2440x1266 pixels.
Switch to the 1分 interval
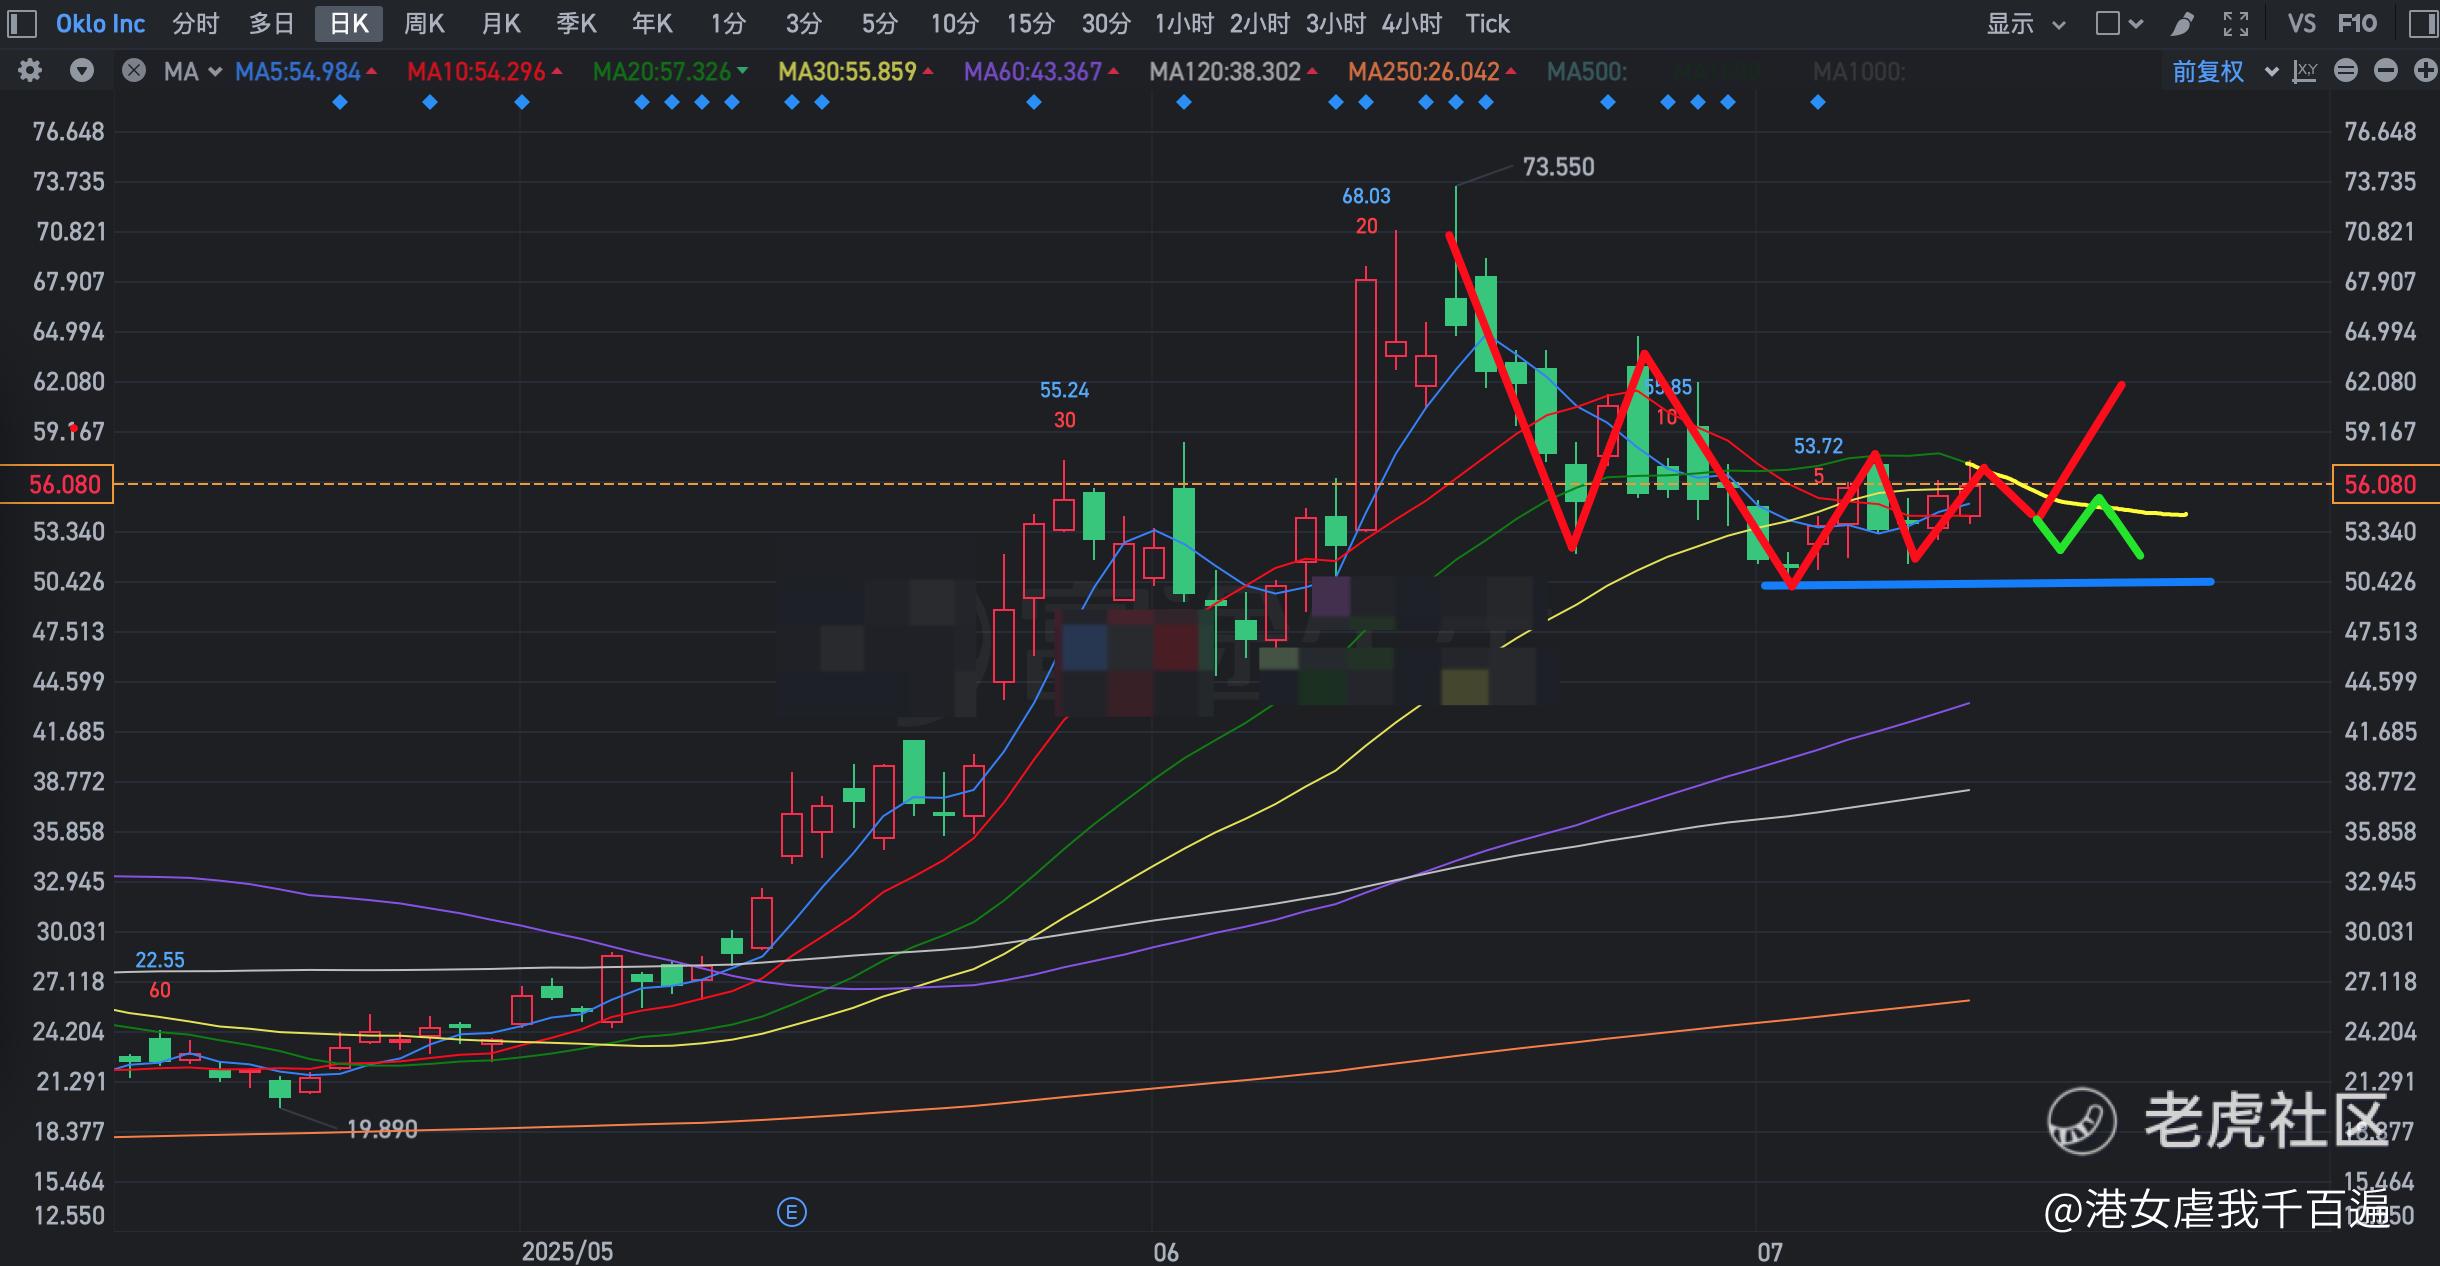tap(728, 23)
